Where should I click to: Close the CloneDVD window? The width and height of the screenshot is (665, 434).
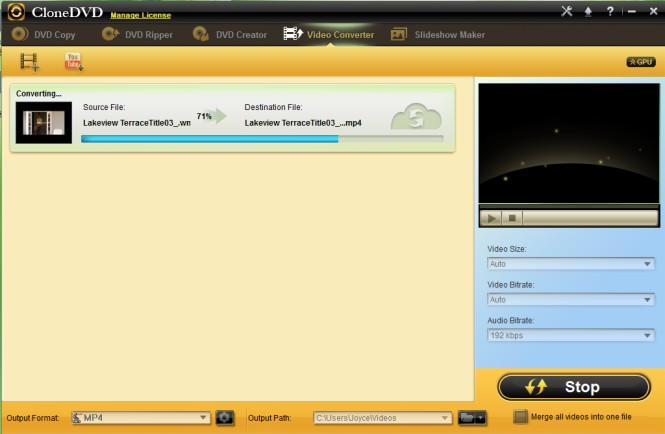click(654, 11)
